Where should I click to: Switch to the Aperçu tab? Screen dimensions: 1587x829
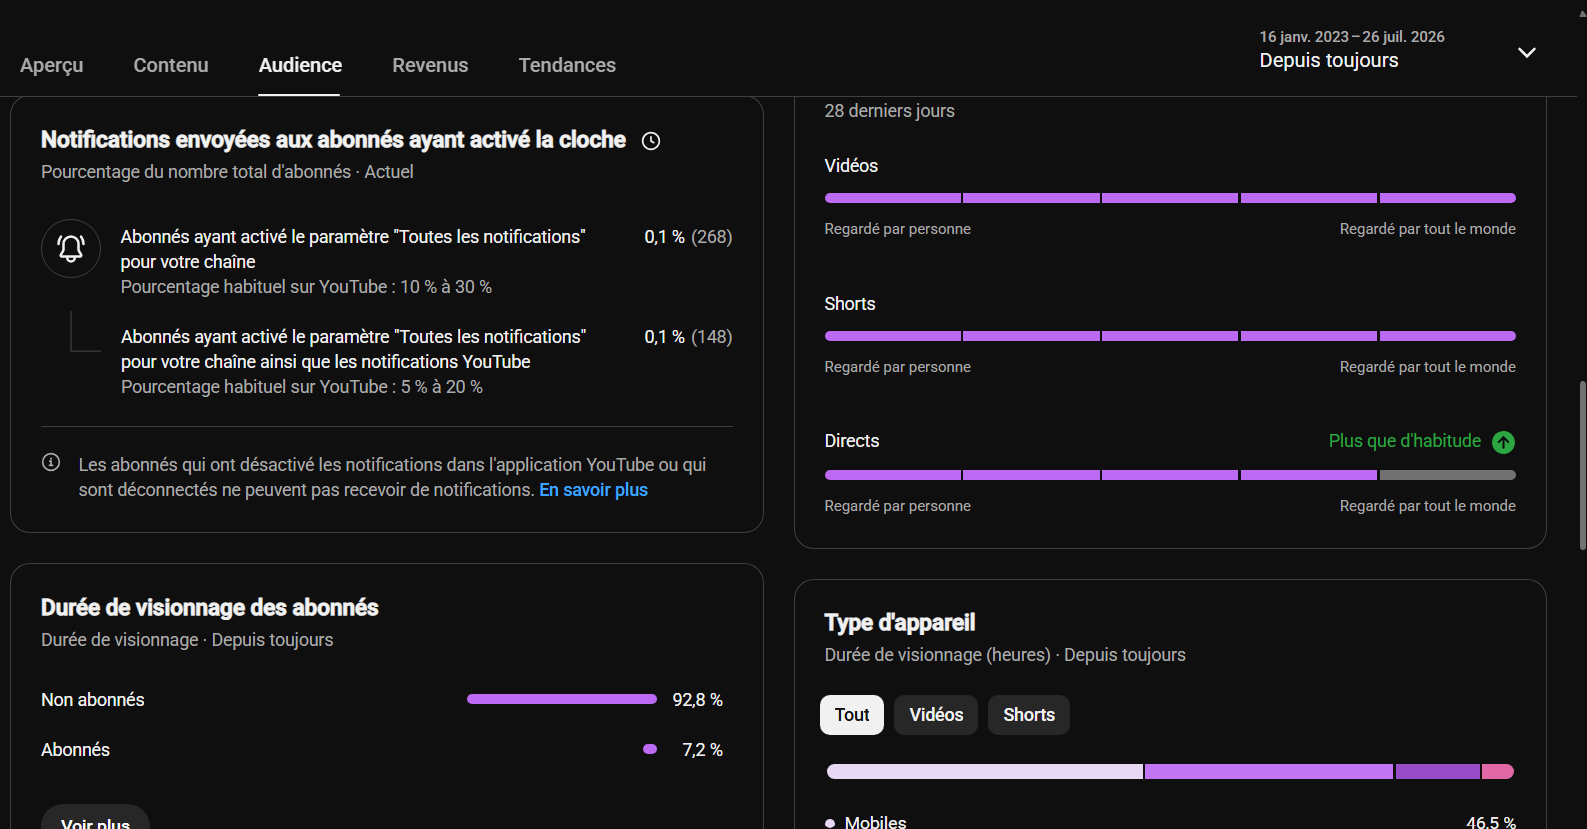coord(52,65)
